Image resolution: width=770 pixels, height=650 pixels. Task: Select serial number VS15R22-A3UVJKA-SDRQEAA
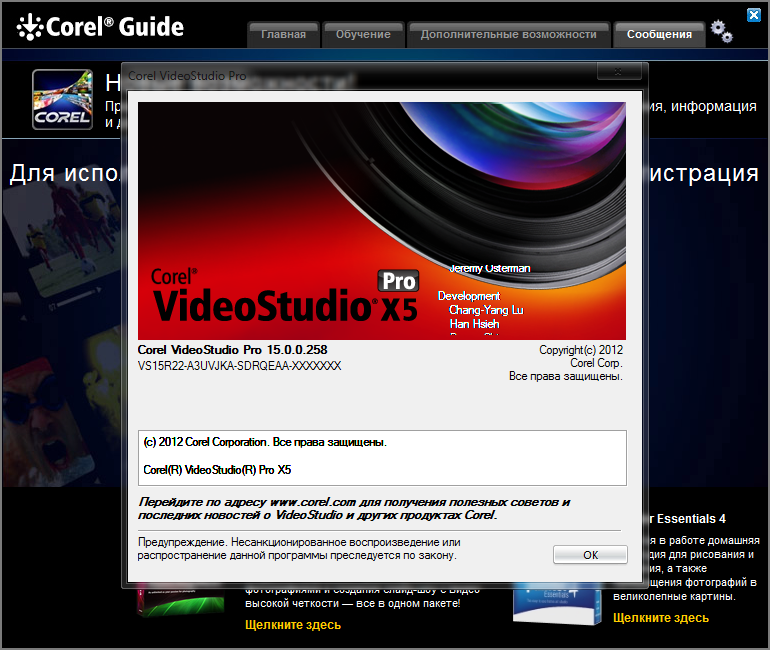(240, 366)
